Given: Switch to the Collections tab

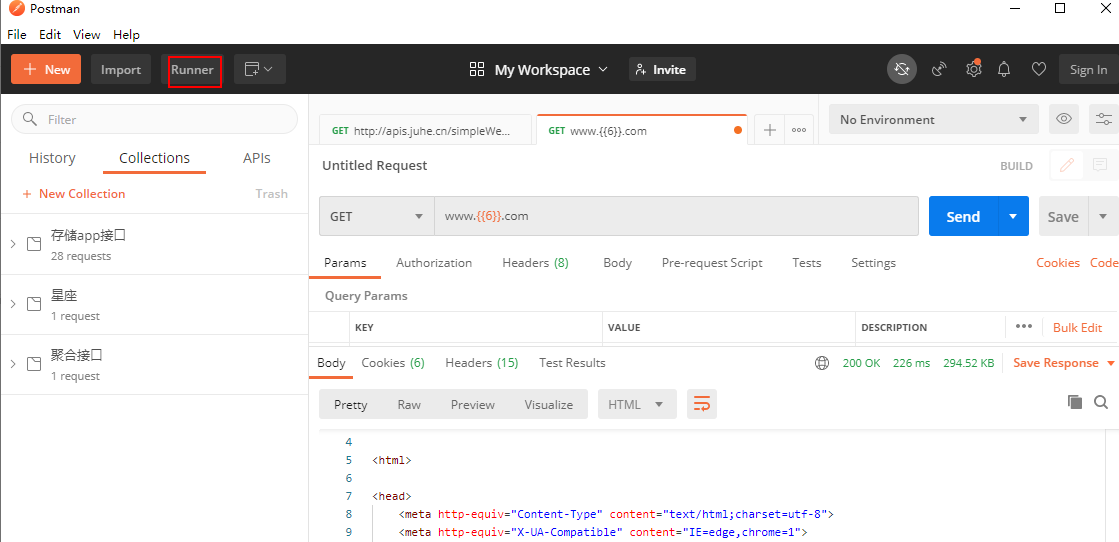Looking at the screenshot, I should click(x=154, y=158).
